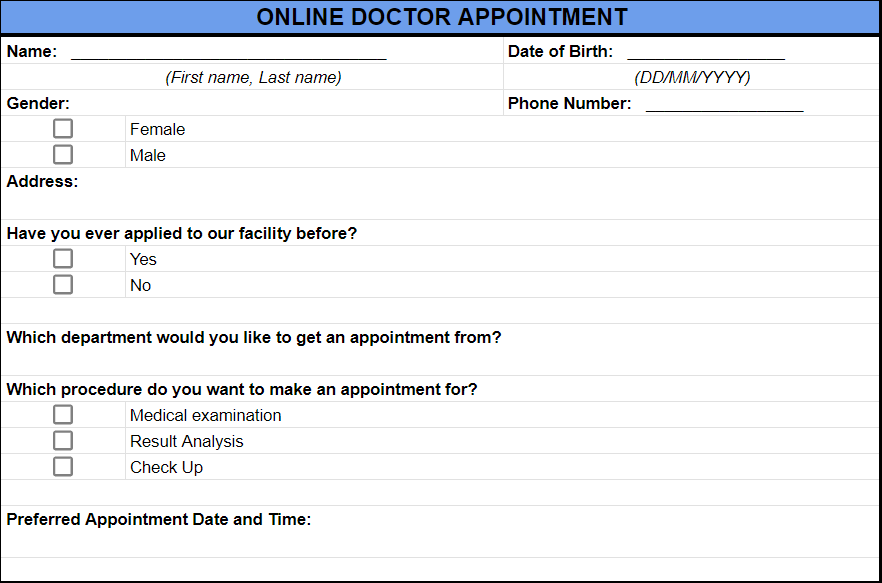Image resolution: width=882 pixels, height=583 pixels.
Task: Click the '(First name, Last name)' hint text
Action: click(253, 78)
